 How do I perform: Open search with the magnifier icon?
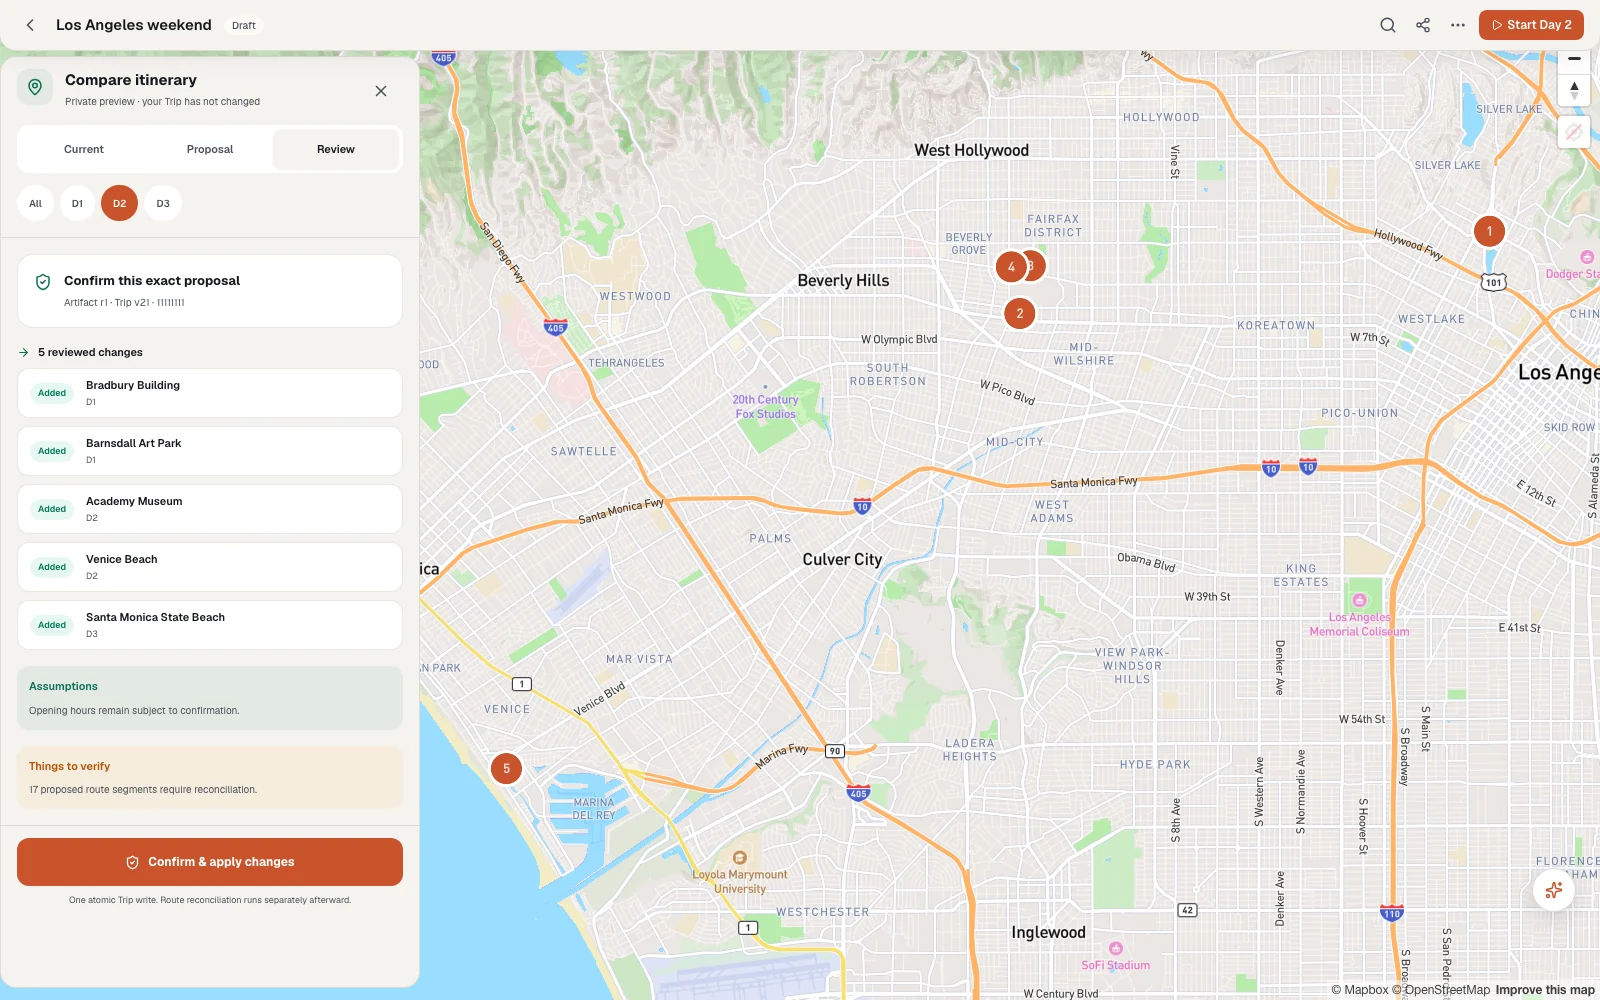1388,25
